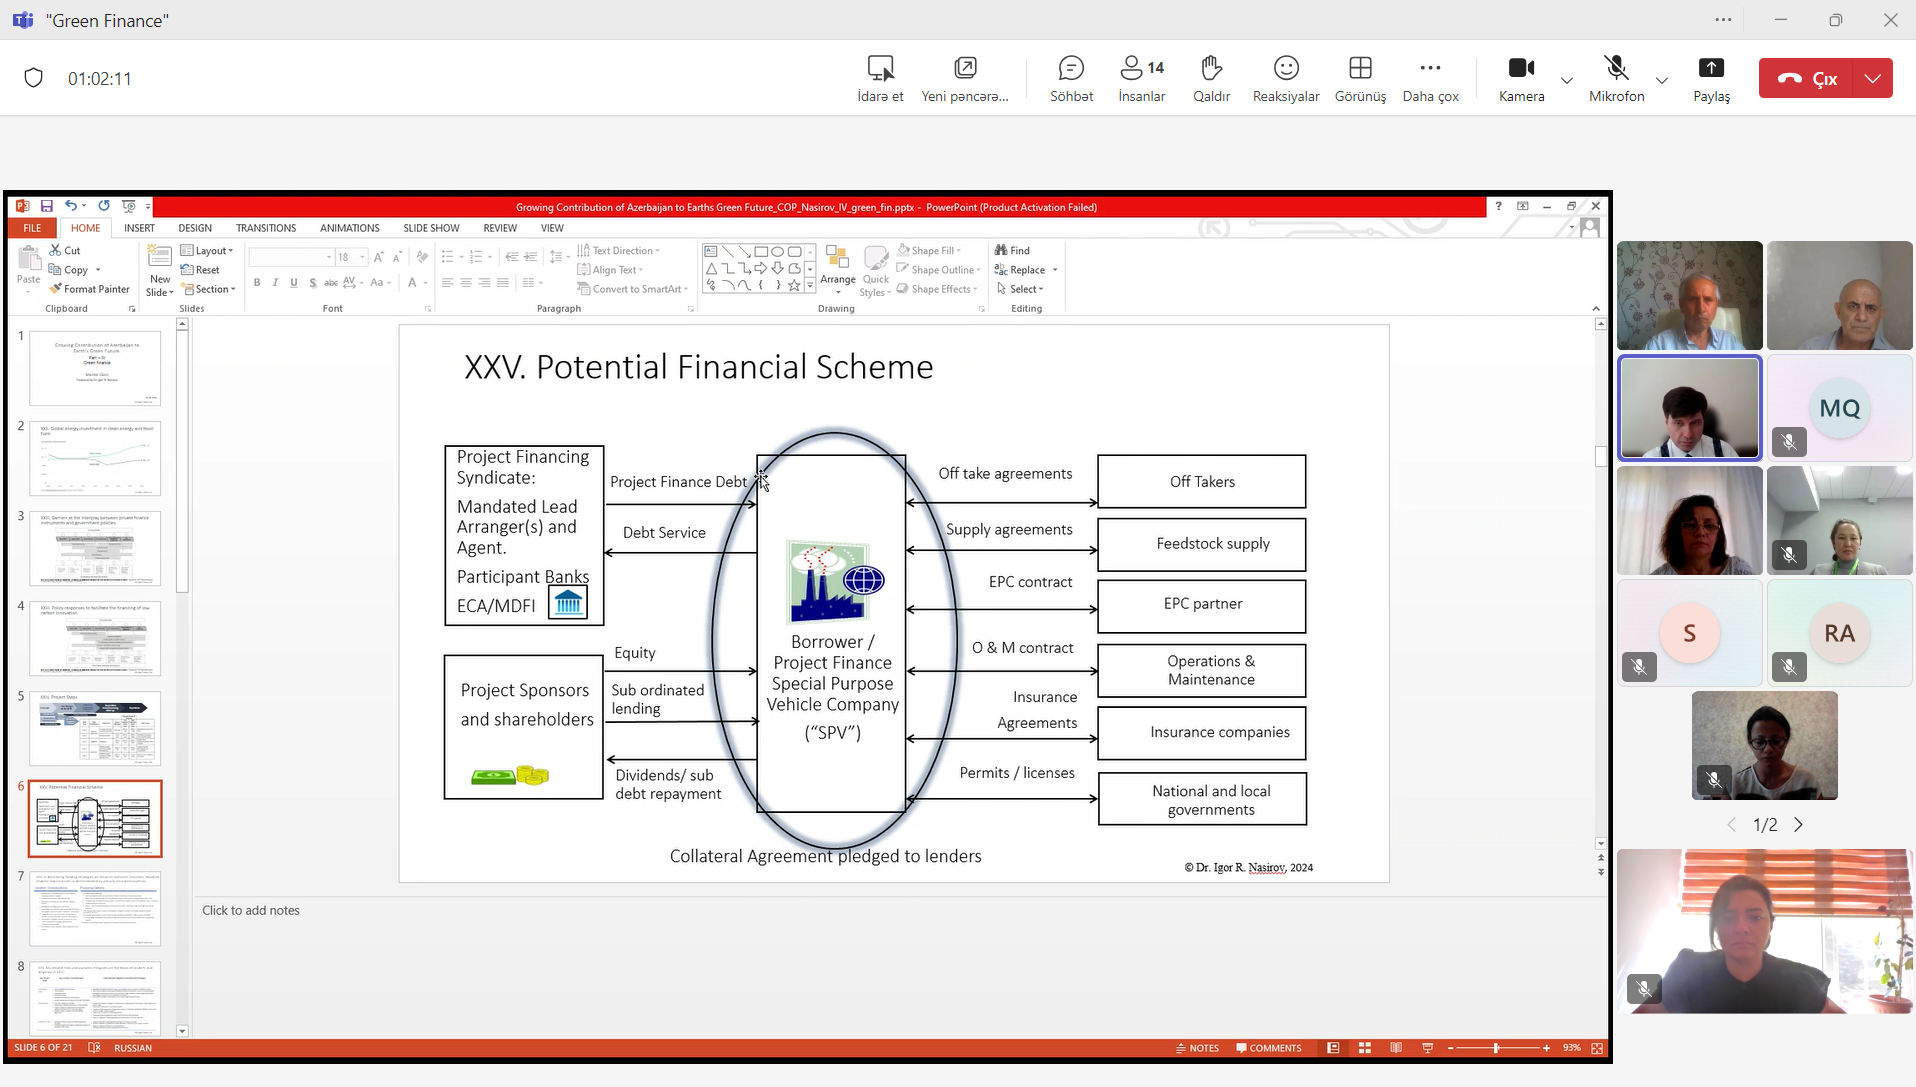Click the zoom slider in status bar

coord(1496,1048)
